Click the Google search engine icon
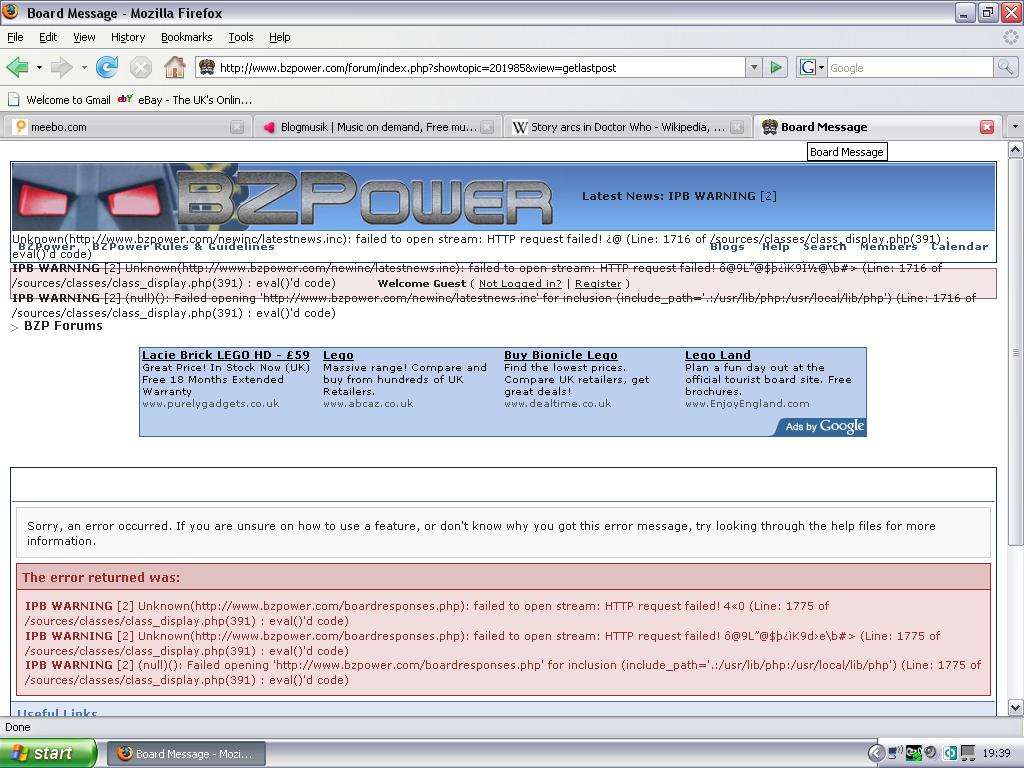 tap(808, 67)
